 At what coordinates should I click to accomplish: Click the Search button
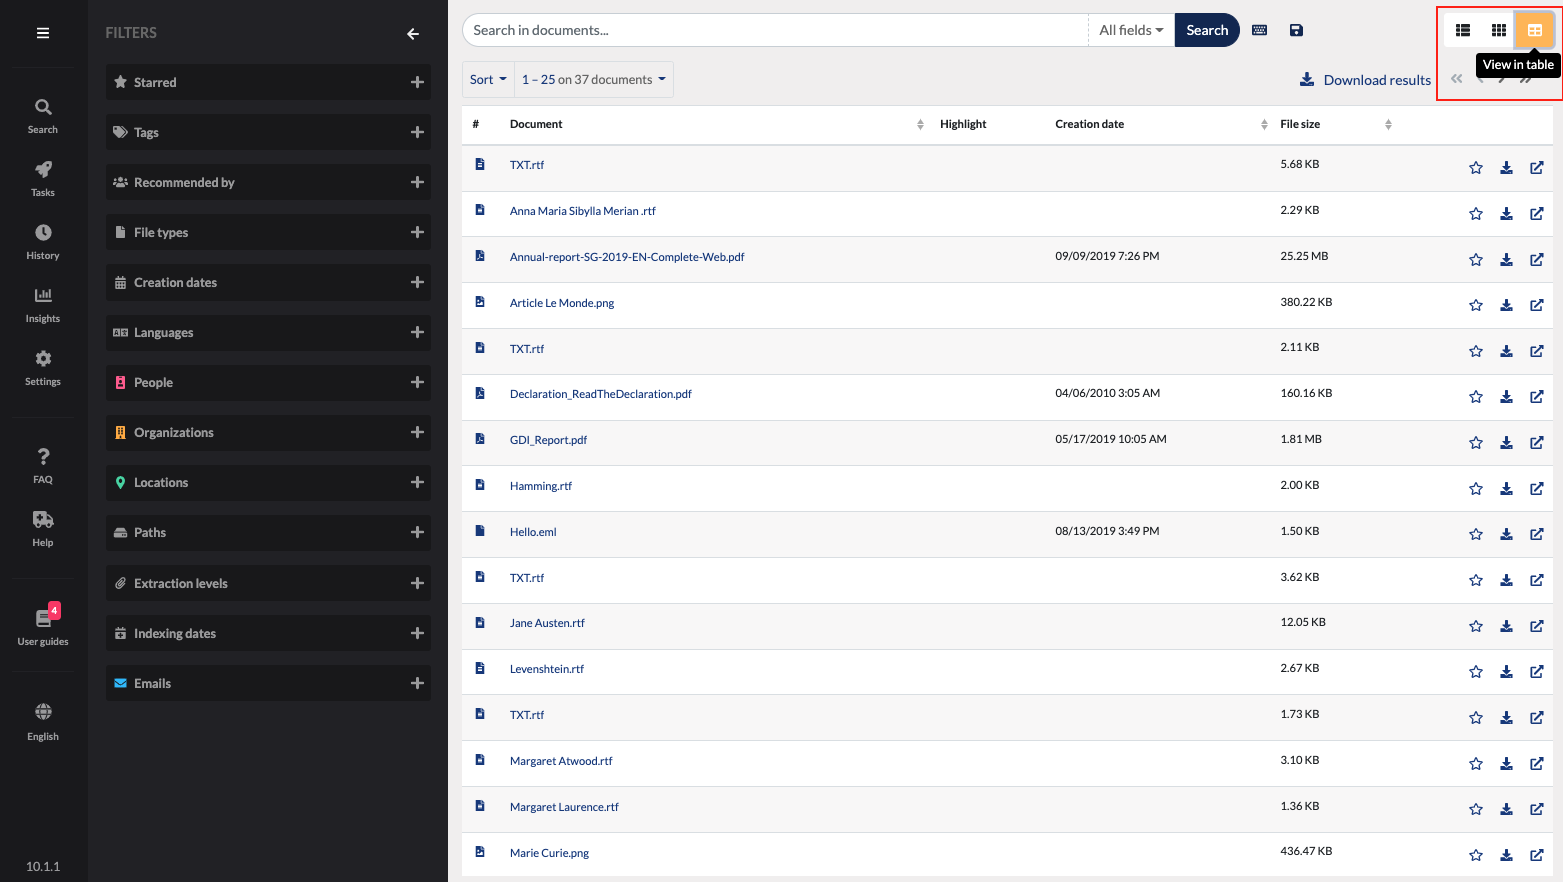pyautogui.click(x=1207, y=30)
